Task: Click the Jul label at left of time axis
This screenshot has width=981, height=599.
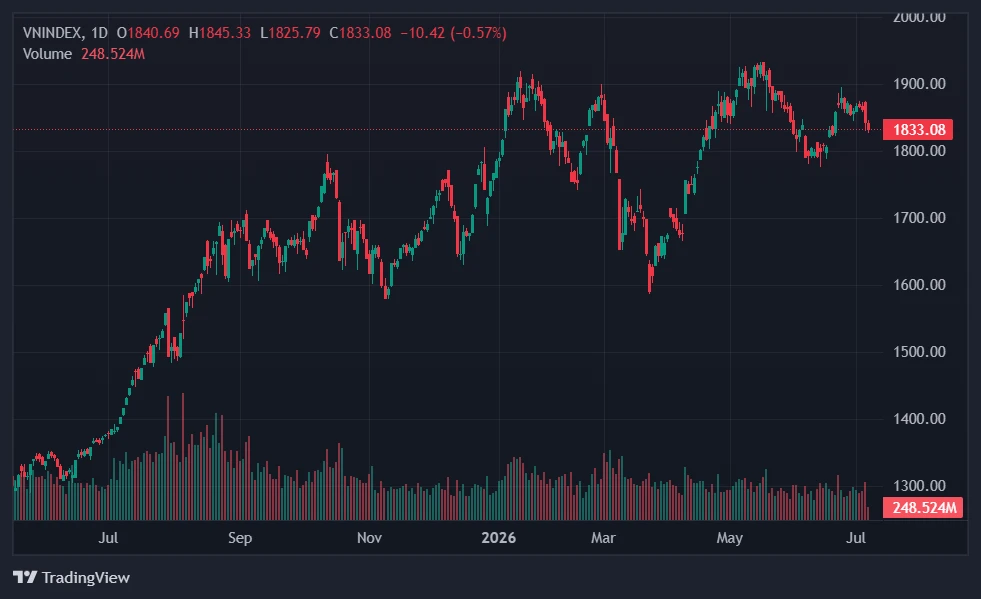Action: (108, 538)
